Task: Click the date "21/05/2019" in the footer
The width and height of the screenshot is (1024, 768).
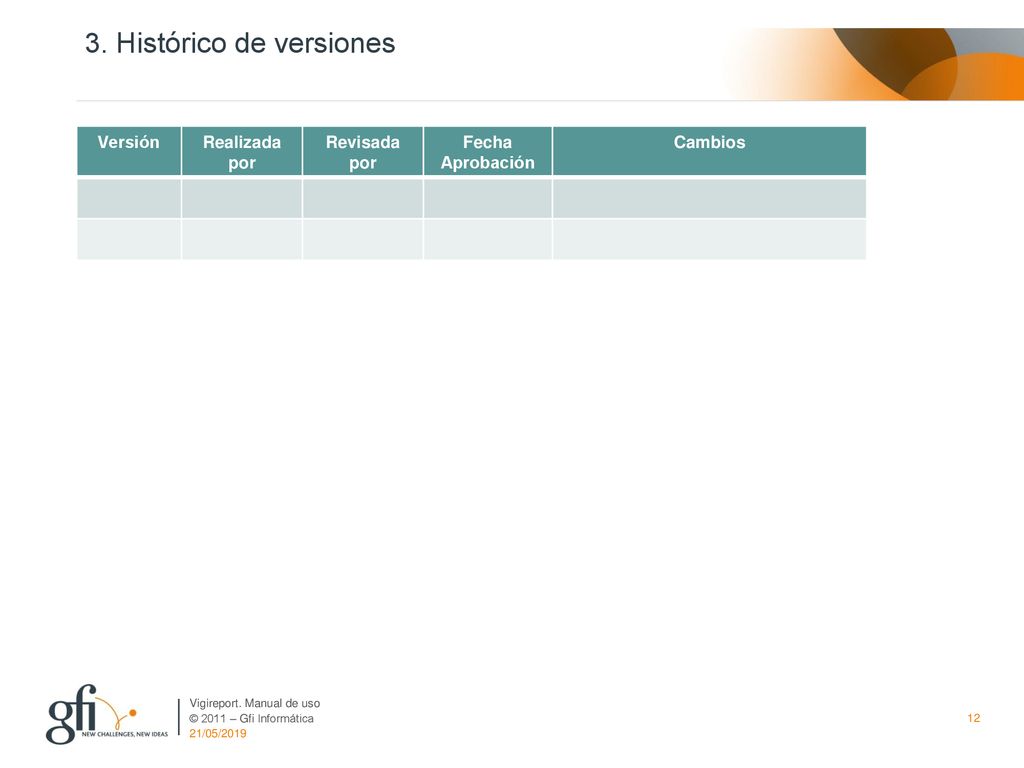Action: pos(218,733)
